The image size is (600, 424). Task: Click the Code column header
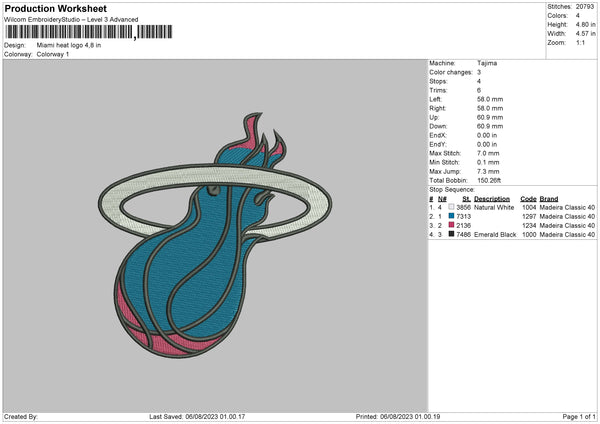(x=528, y=198)
